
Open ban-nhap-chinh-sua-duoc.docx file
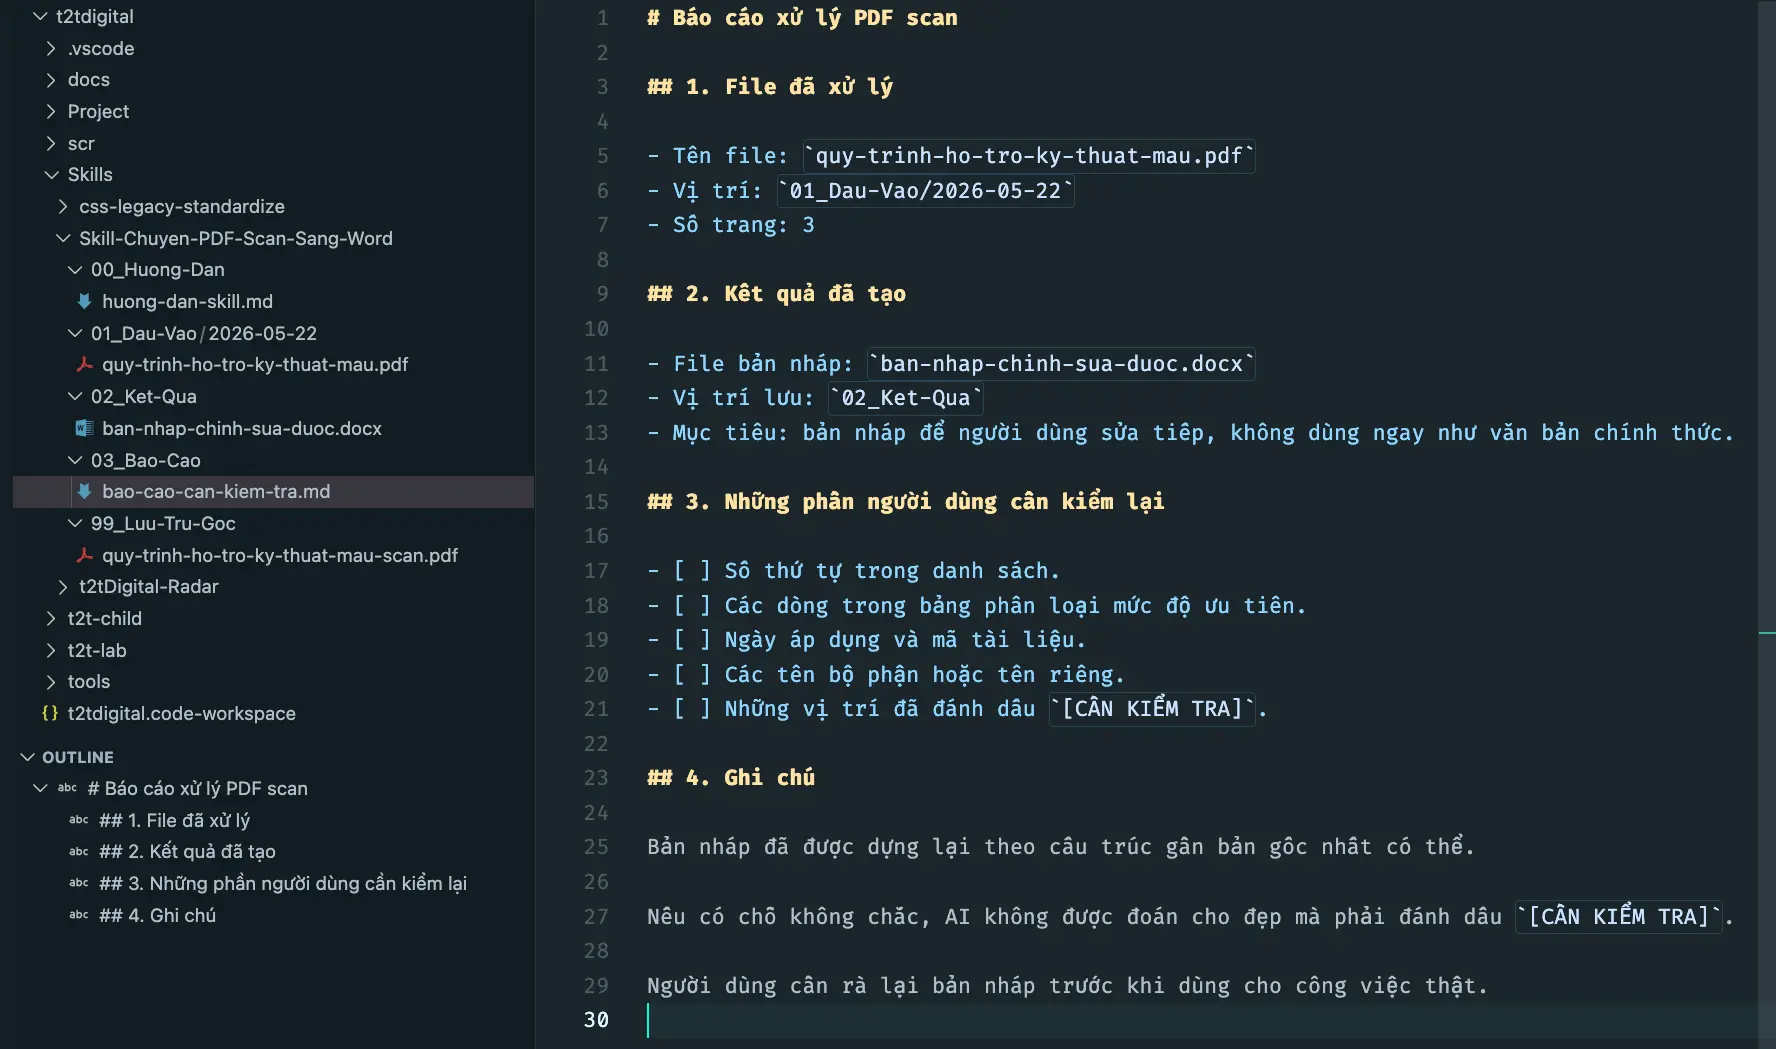coord(242,428)
